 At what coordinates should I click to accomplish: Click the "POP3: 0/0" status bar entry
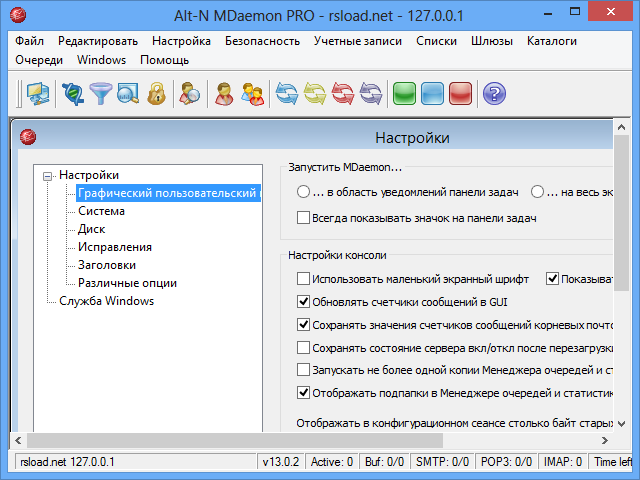pos(507,462)
